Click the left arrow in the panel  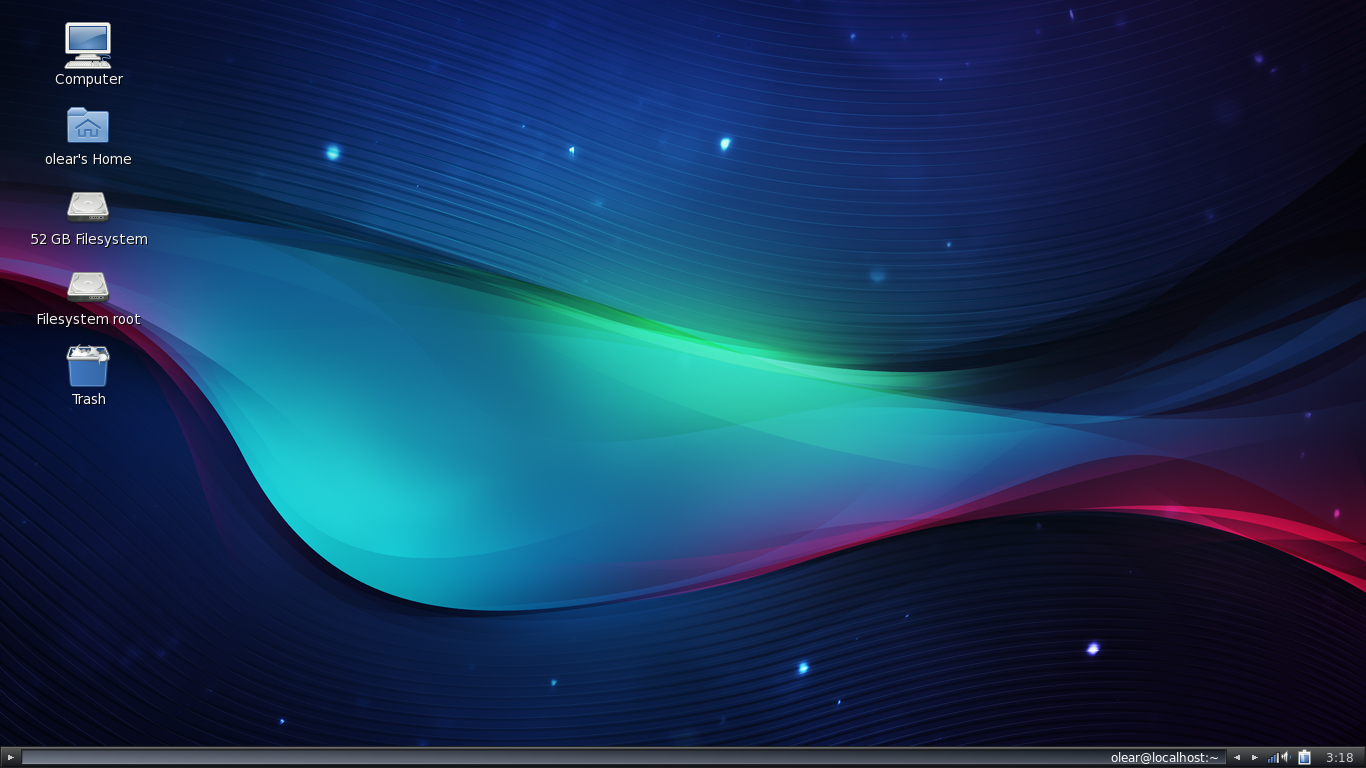(x=1237, y=758)
